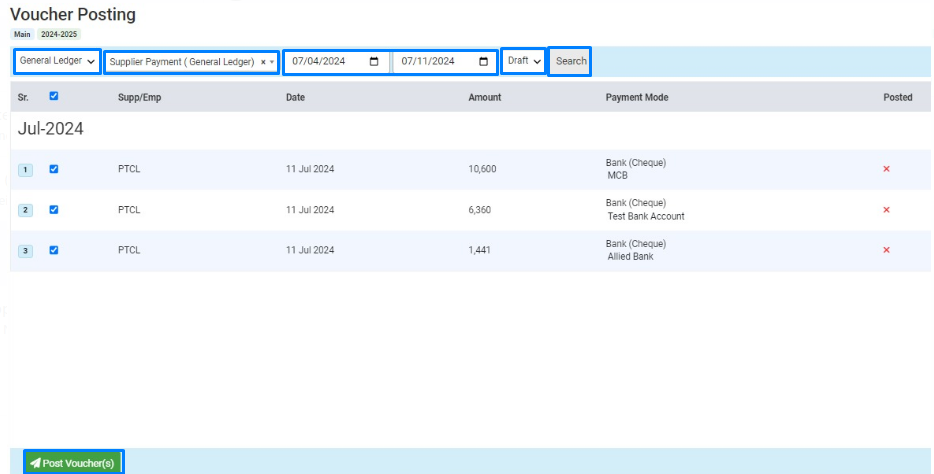The height and width of the screenshot is (474, 934).
Task: Open the General Ledger dropdown
Action: click(x=57, y=61)
